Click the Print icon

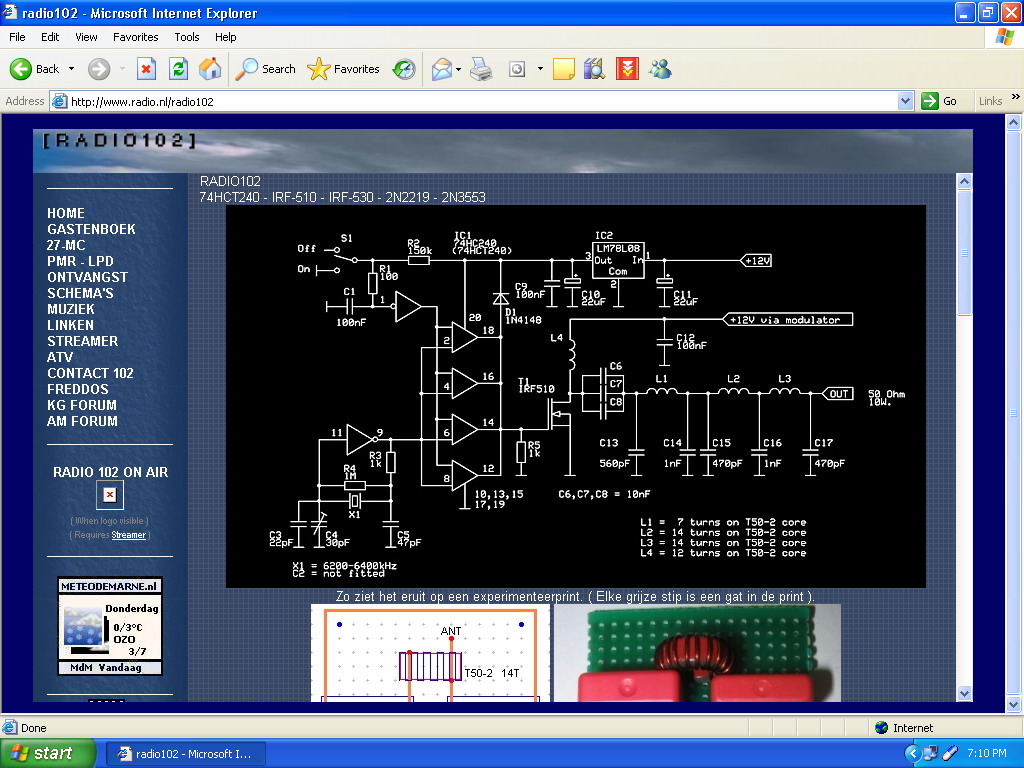[481, 69]
